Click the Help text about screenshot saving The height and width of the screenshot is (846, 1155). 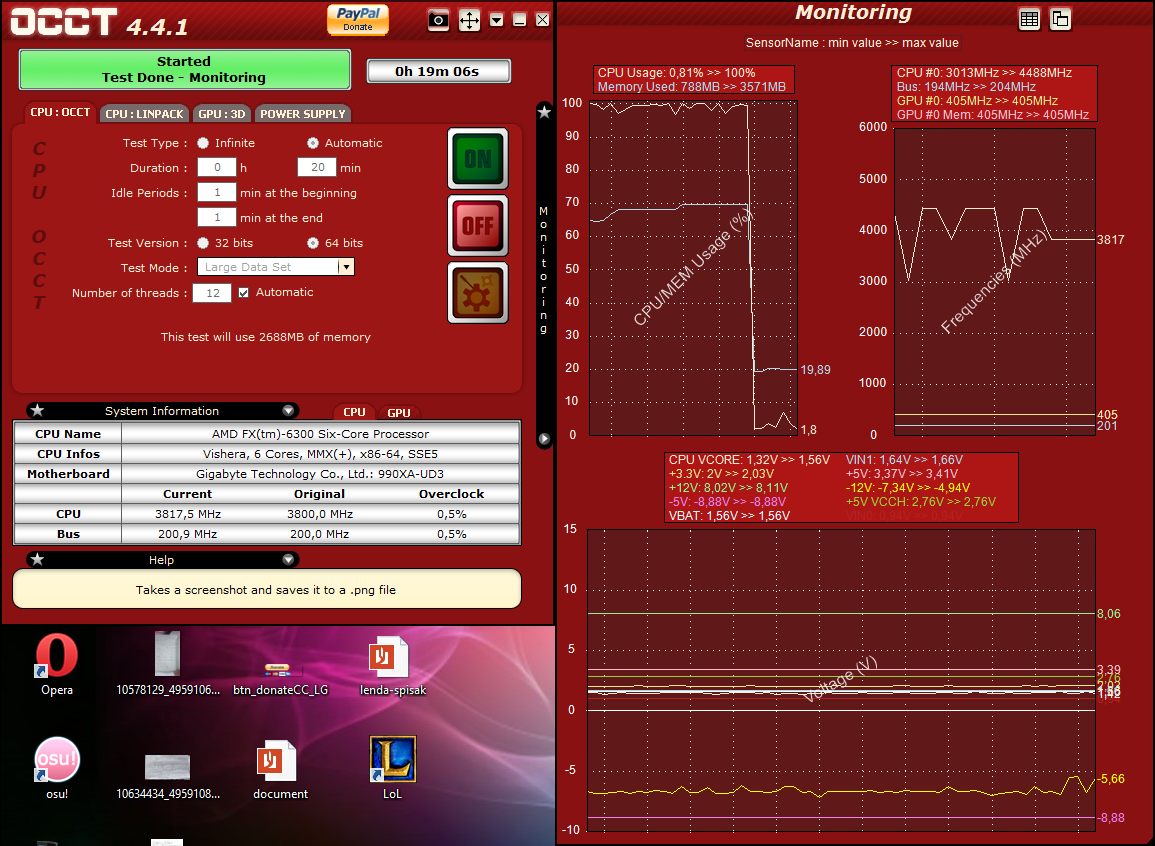pos(266,590)
